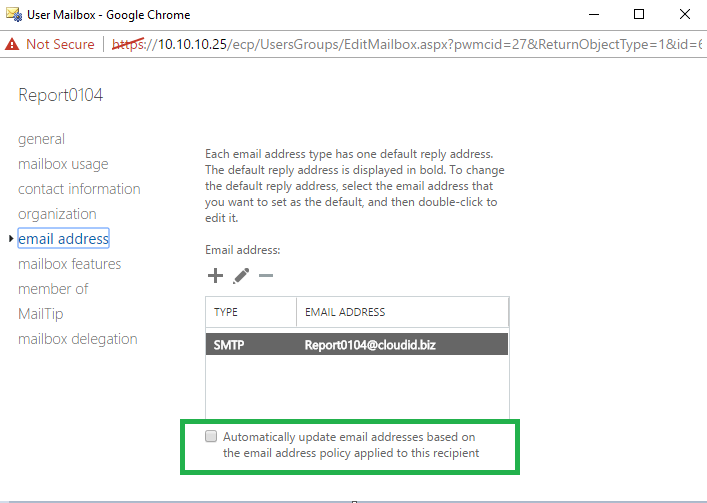Image resolution: width=707 pixels, height=503 pixels.
Task: Click the arrow beside email address
Action: click(11, 238)
